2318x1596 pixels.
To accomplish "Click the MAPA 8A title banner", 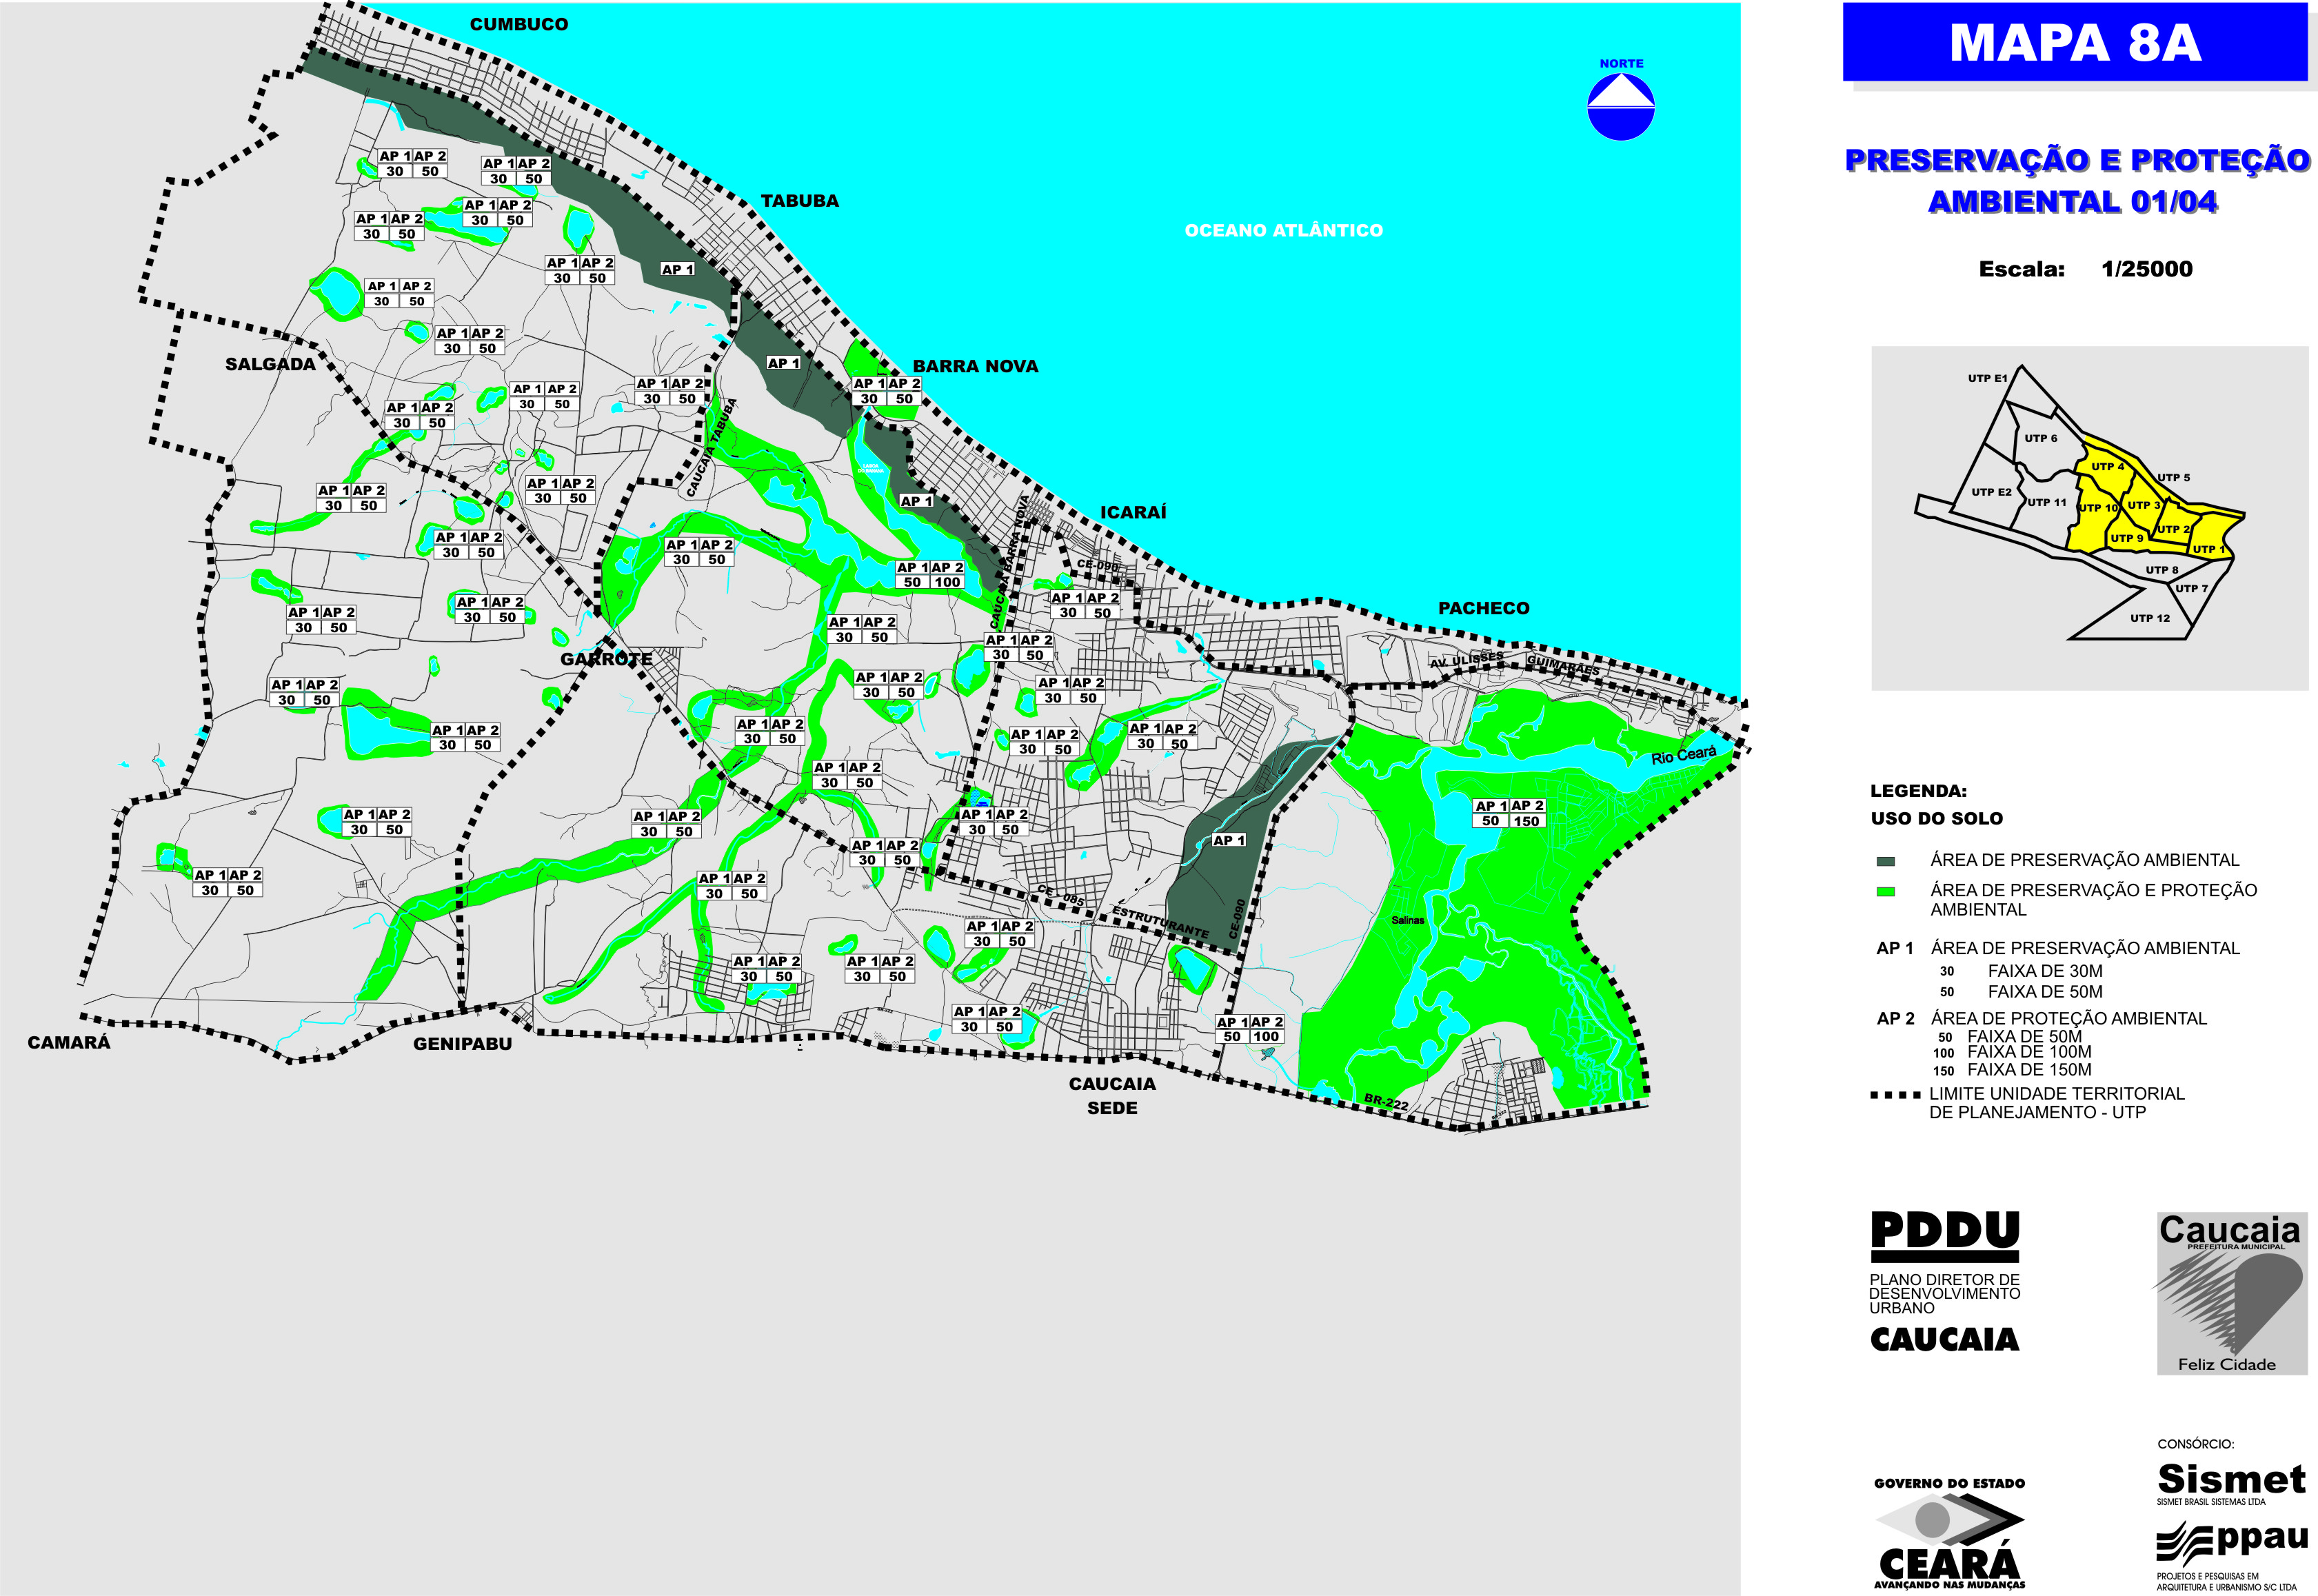I will [x=2075, y=42].
